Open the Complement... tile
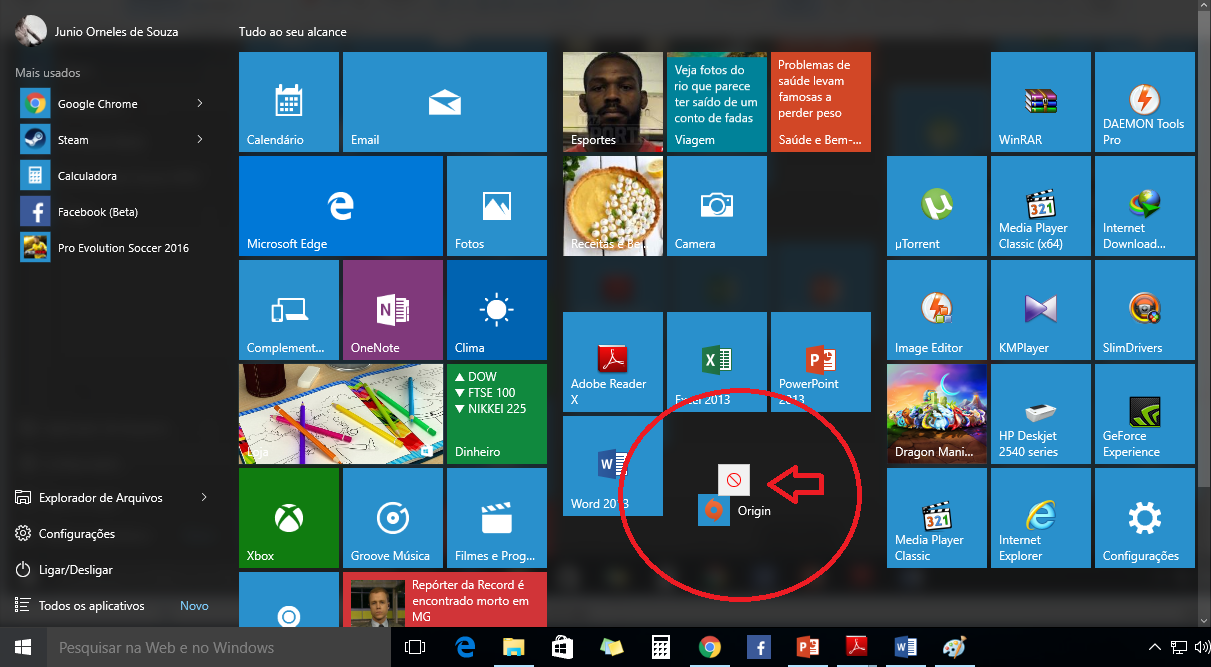The image size is (1211, 667). pos(289,309)
